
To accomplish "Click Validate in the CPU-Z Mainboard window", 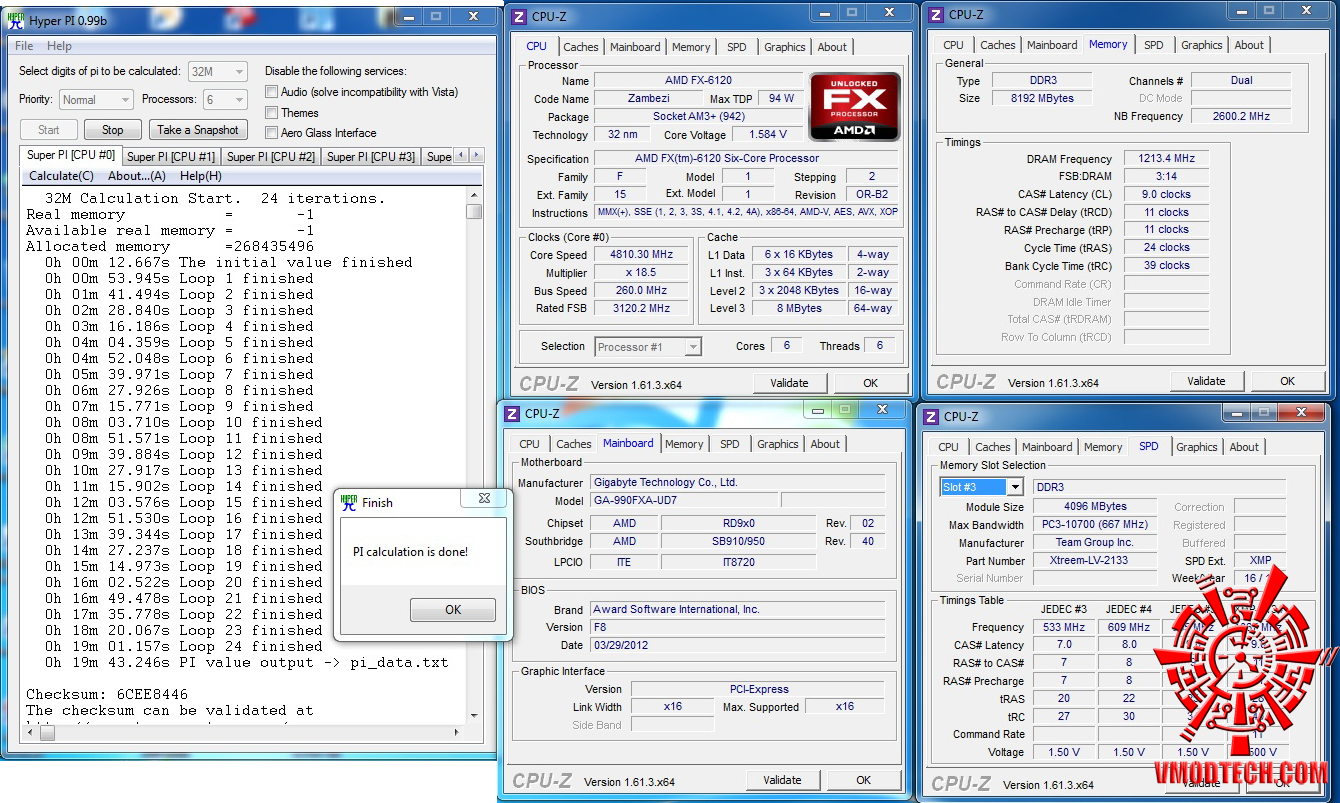I will tap(783, 780).
